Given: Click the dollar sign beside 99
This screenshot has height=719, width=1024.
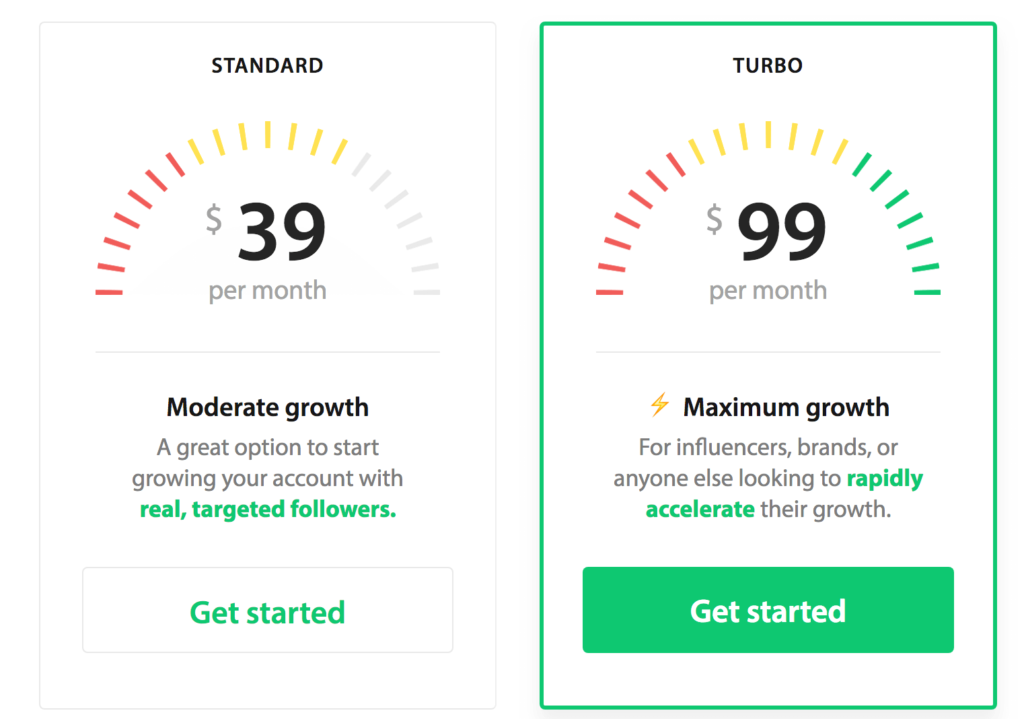Looking at the screenshot, I should tap(714, 218).
